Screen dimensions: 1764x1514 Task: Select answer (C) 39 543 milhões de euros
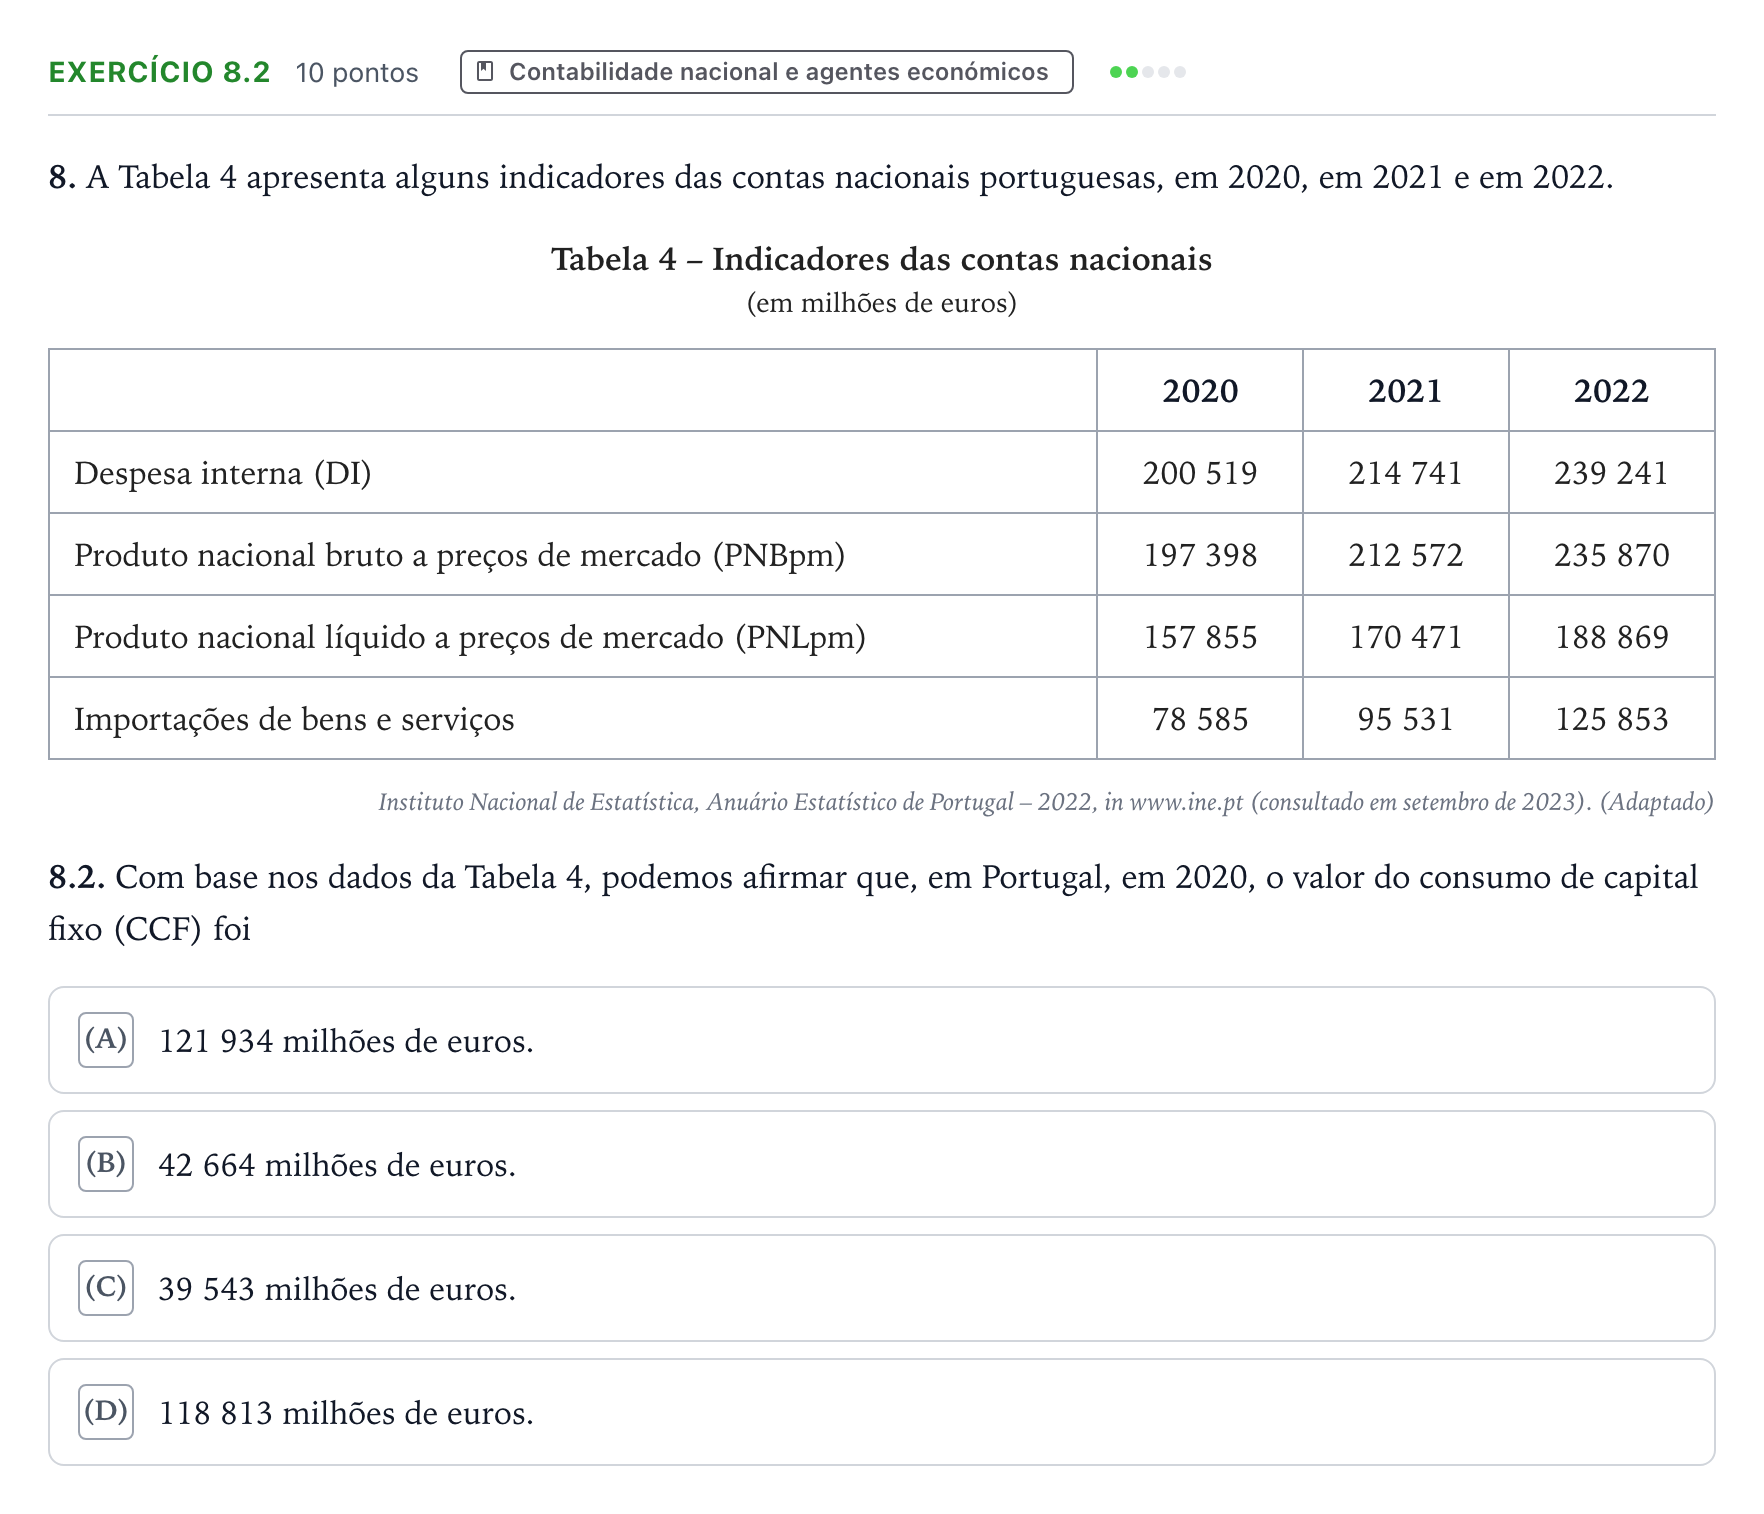coord(881,1288)
